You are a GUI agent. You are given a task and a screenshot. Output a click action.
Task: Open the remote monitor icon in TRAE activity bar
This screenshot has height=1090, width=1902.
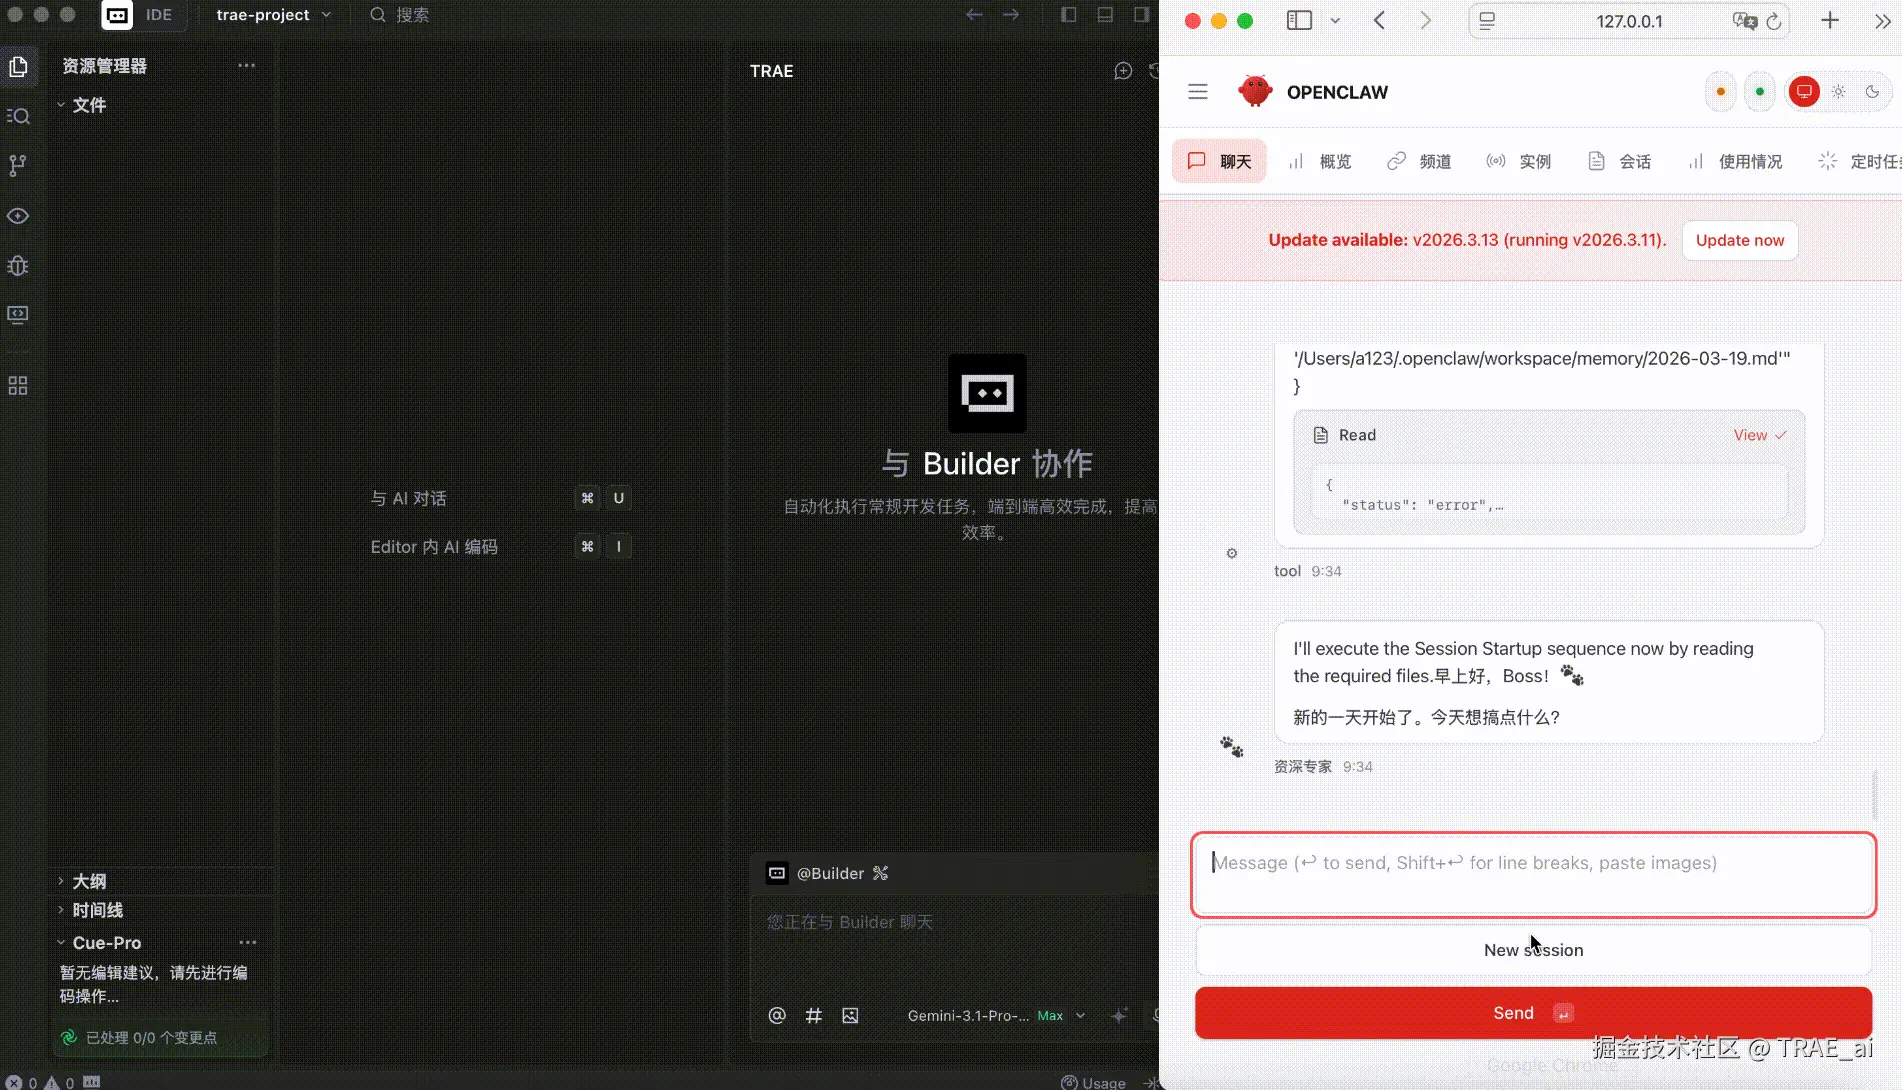18,315
